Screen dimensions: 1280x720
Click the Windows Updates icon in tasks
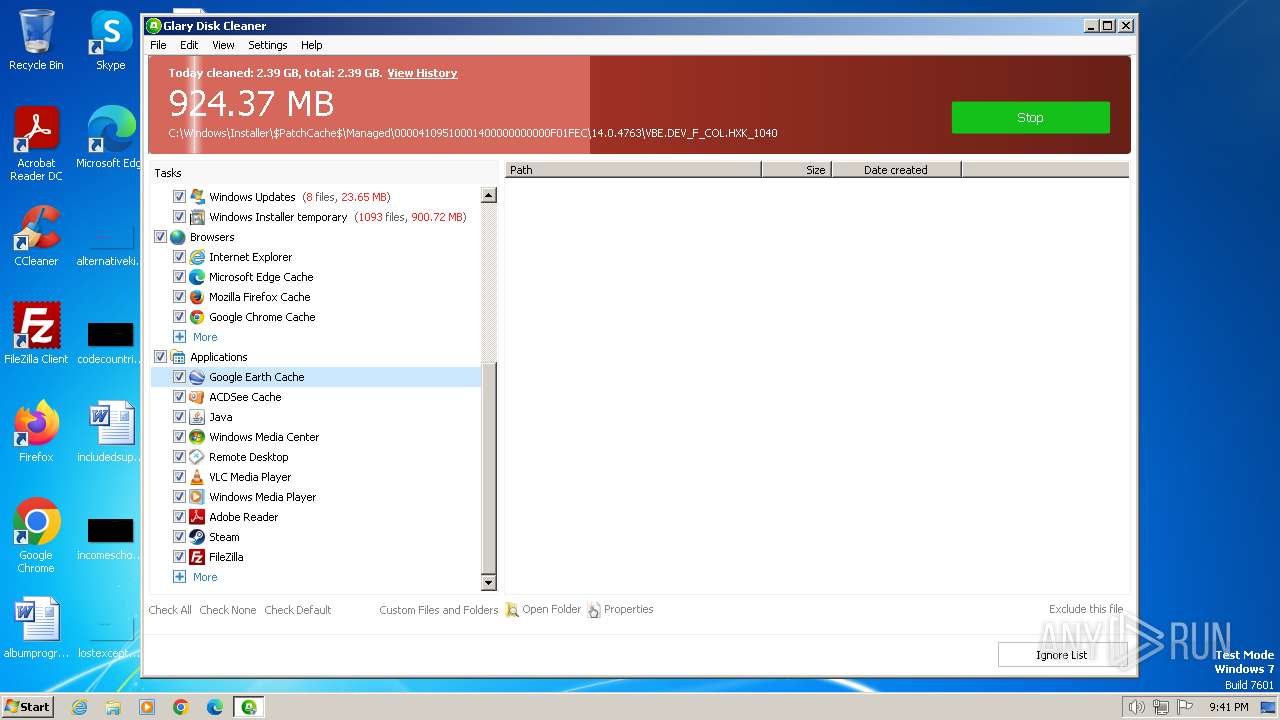coord(197,197)
